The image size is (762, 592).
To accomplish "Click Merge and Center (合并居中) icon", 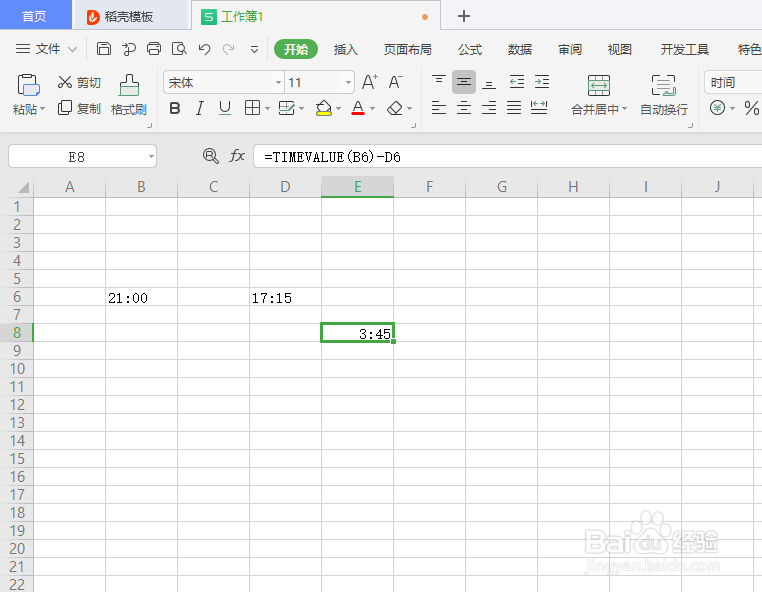I will click(599, 86).
